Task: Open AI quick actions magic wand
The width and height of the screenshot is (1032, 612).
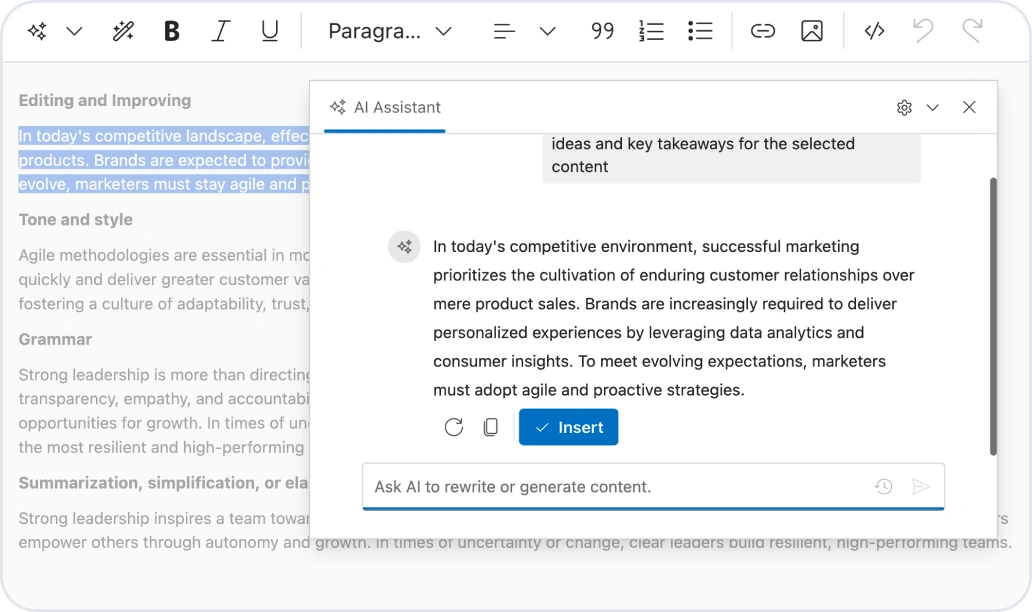Action: tap(123, 31)
